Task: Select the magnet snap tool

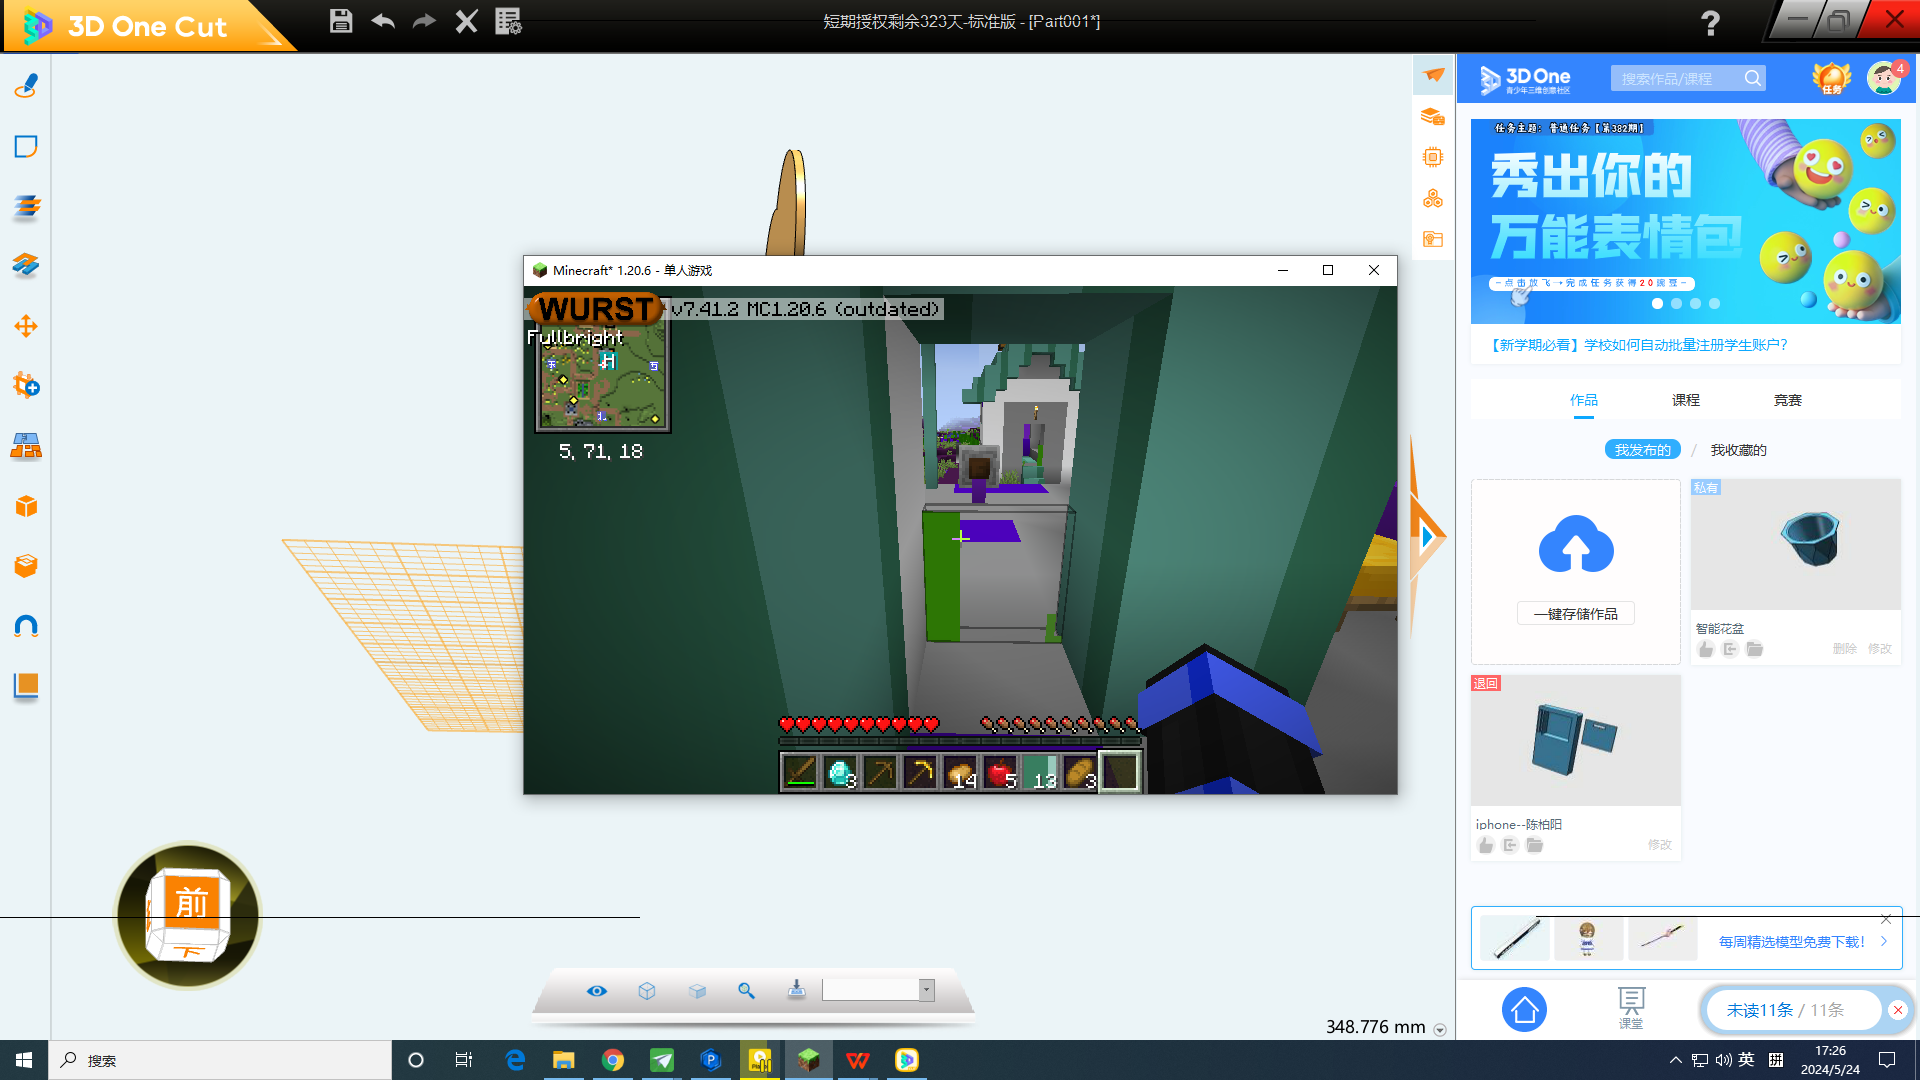Action: (x=26, y=626)
